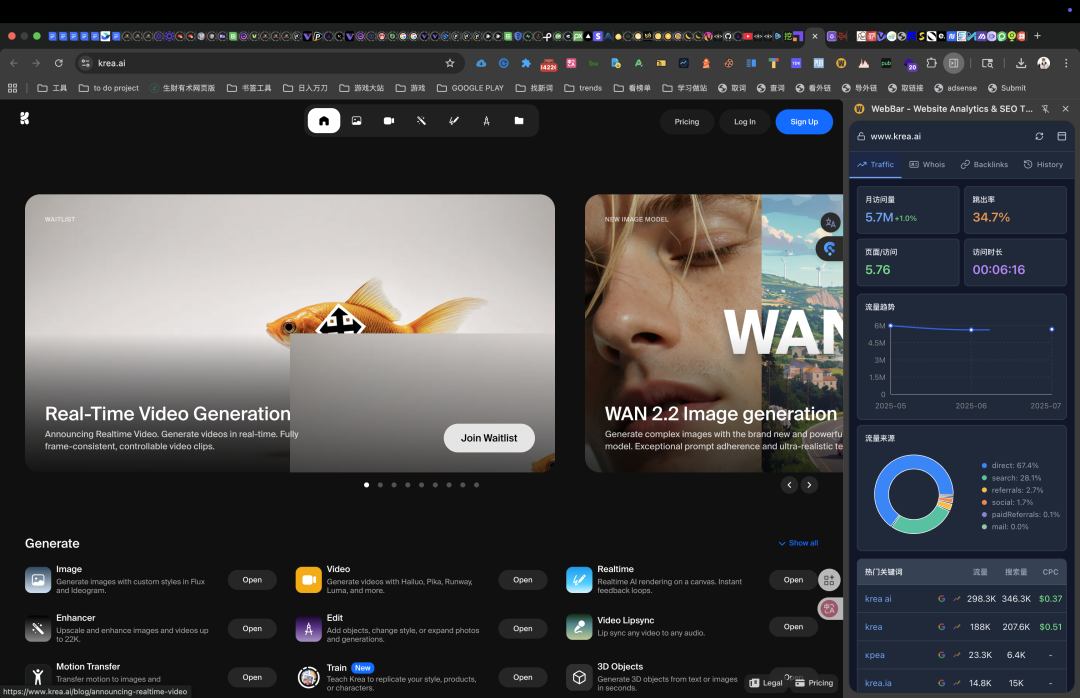The height and width of the screenshot is (698, 1080).
Task: Pin the WebBar side panel
Action: [1046, 109]
